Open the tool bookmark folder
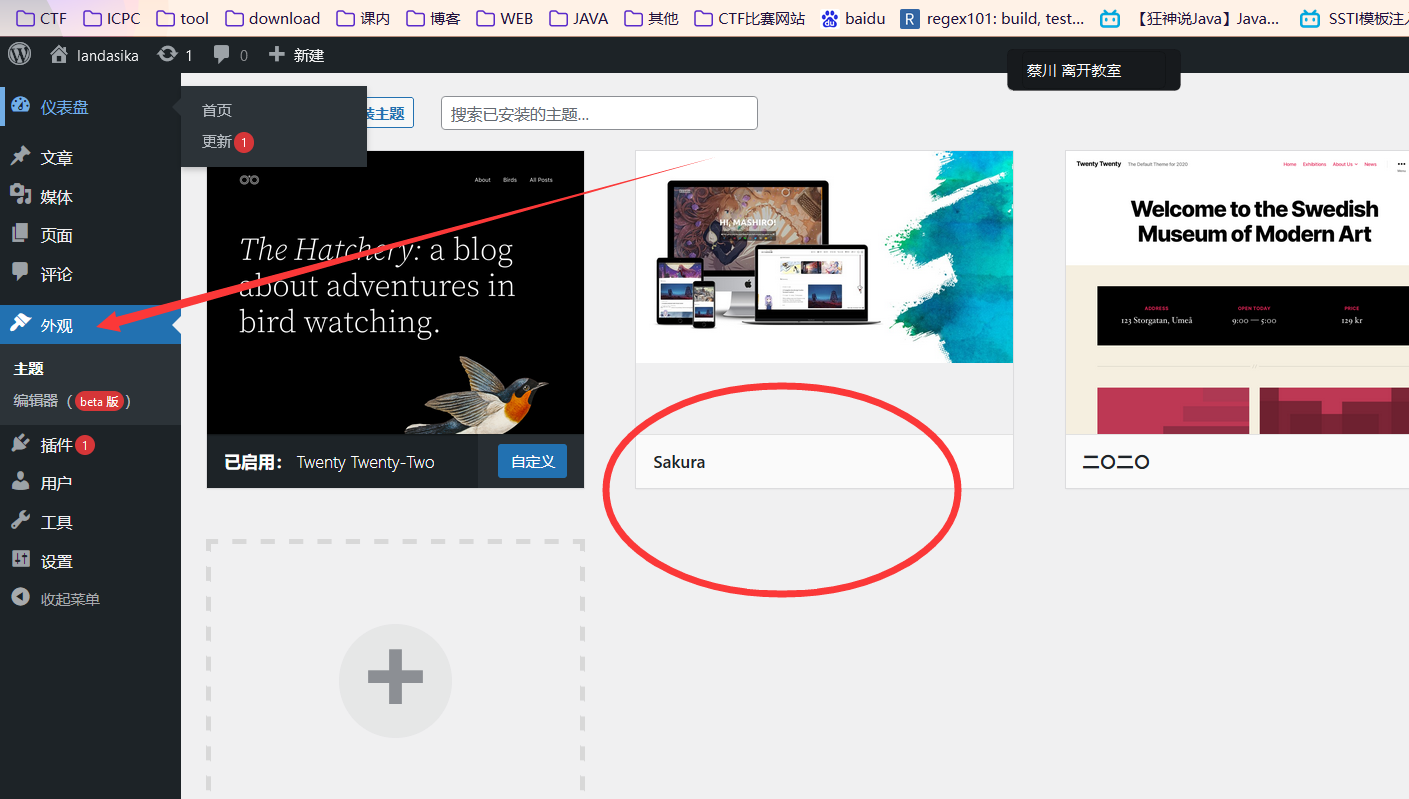Image resolution: width=1409 pixels, height=799 pixels. click(182, 18)
